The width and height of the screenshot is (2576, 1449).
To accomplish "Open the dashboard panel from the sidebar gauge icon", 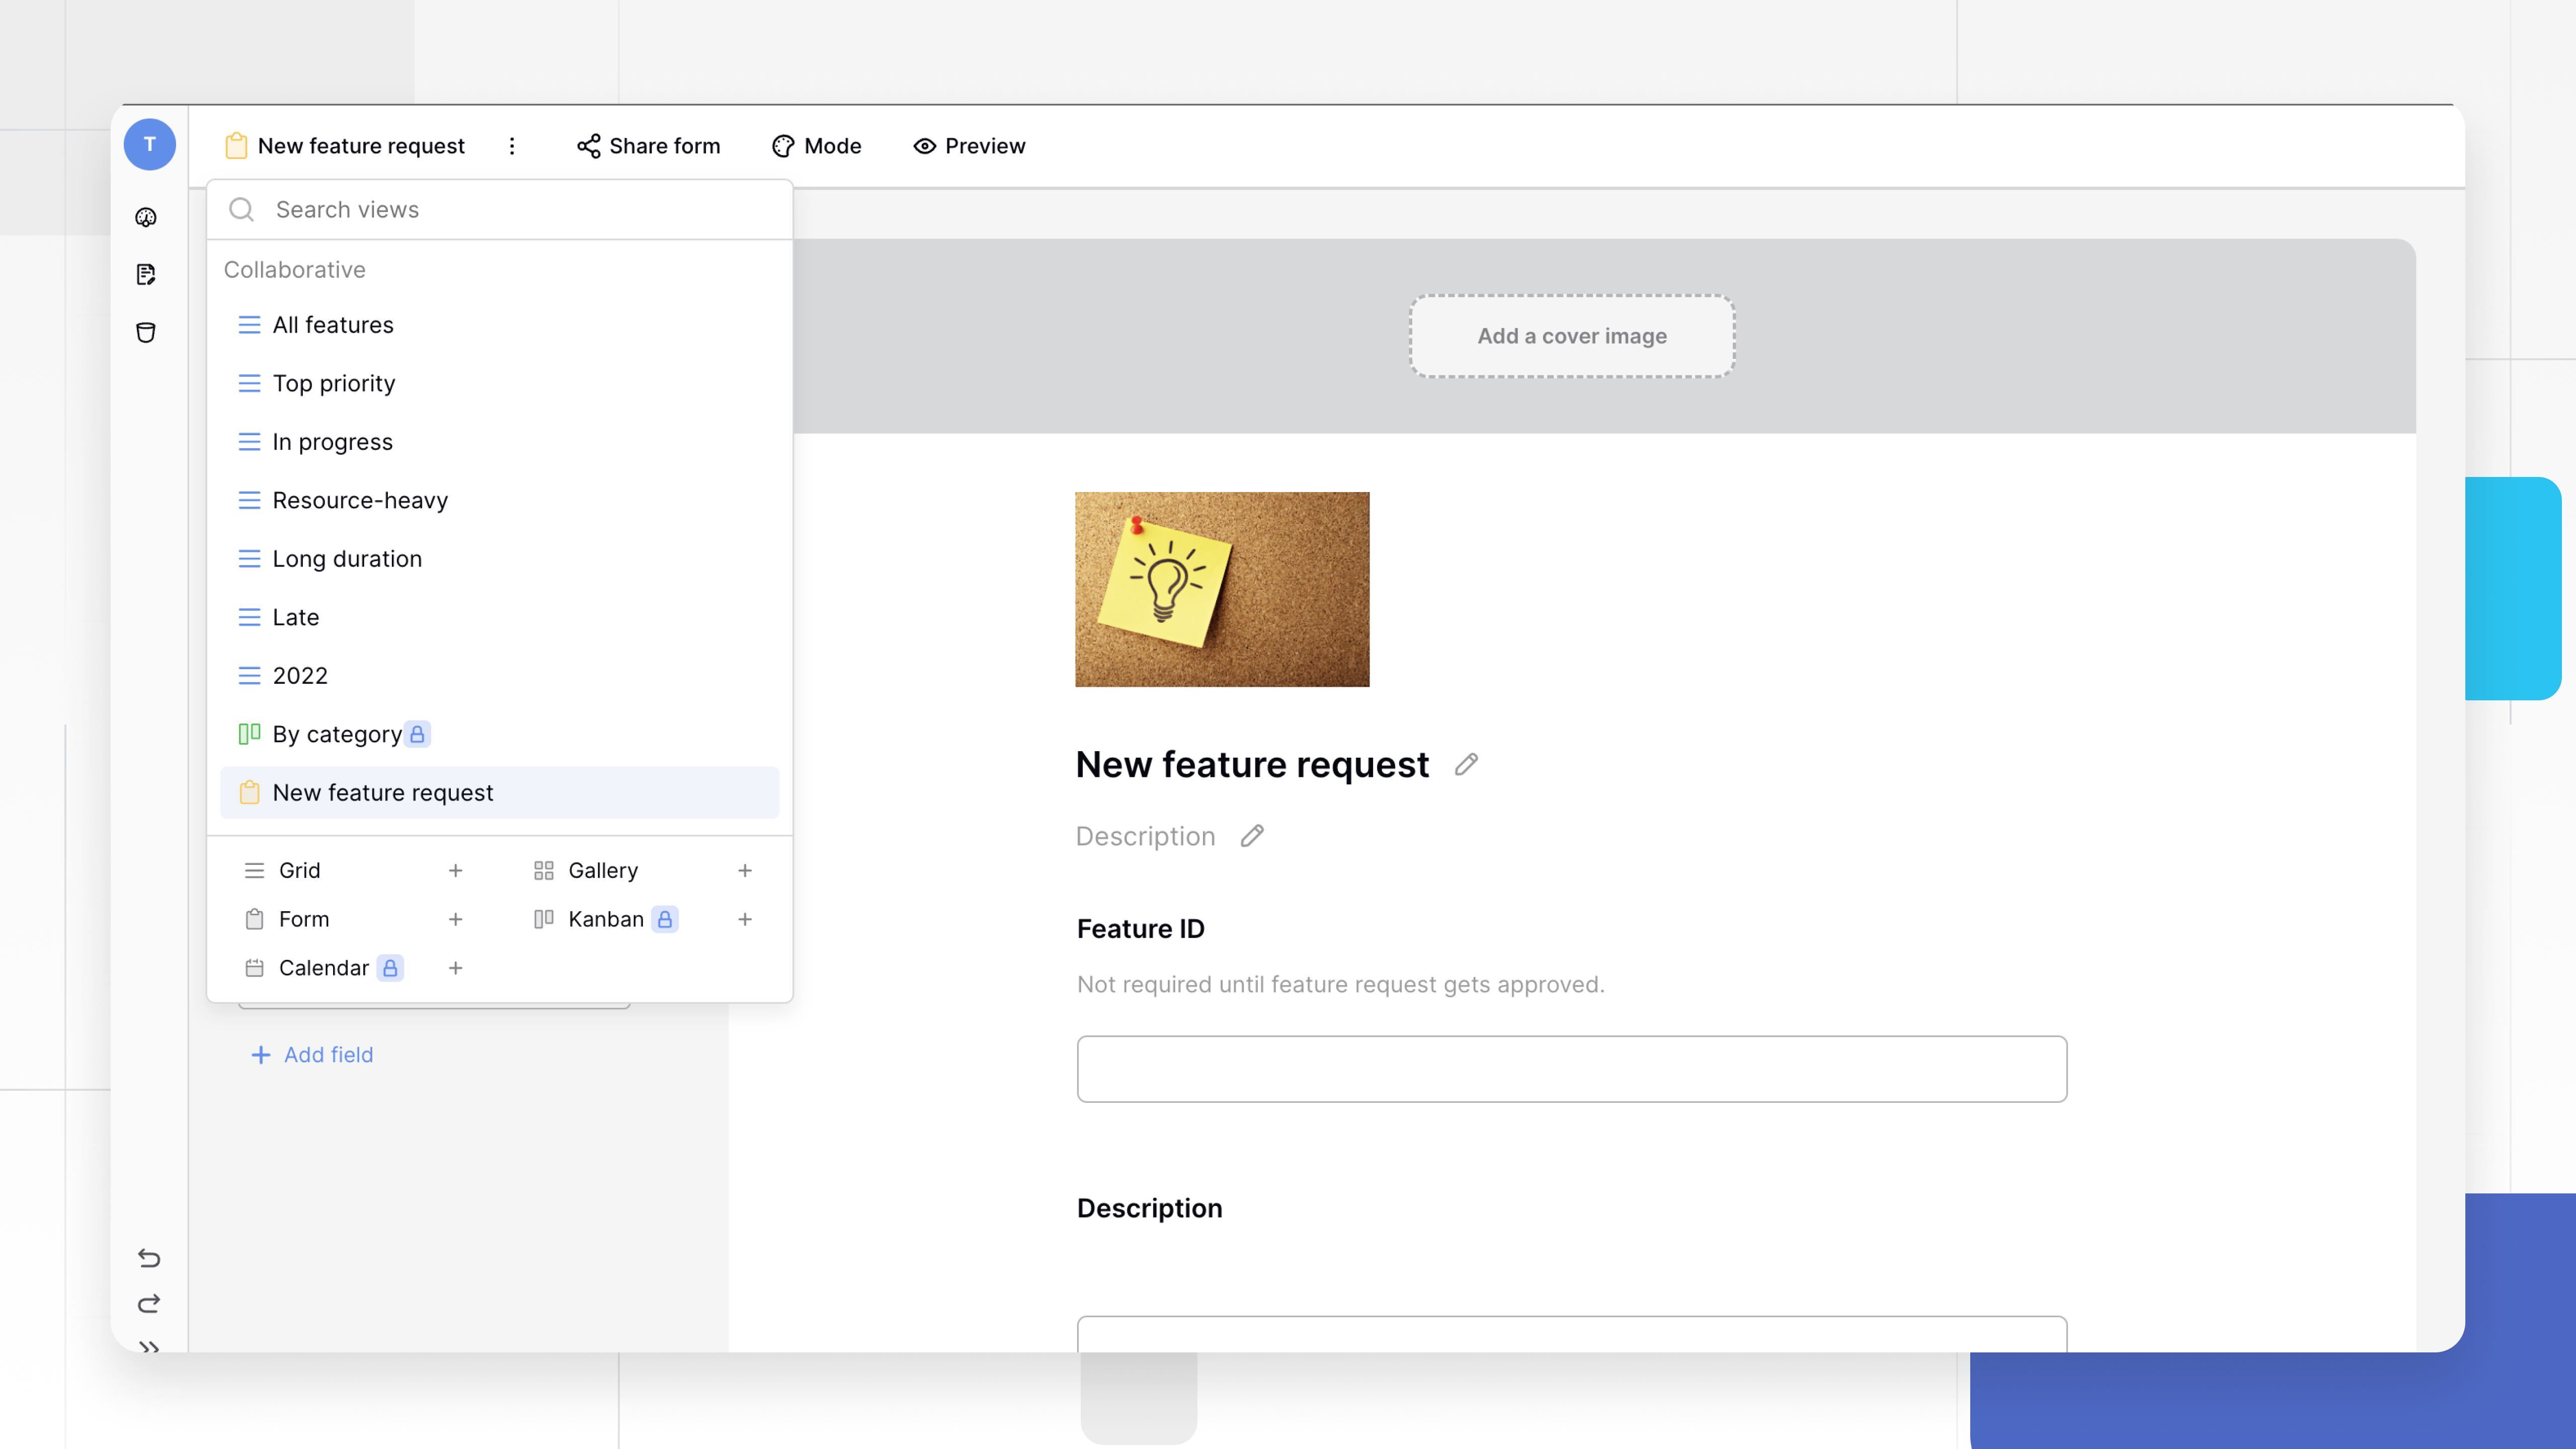I will click(x=147, y=217).
